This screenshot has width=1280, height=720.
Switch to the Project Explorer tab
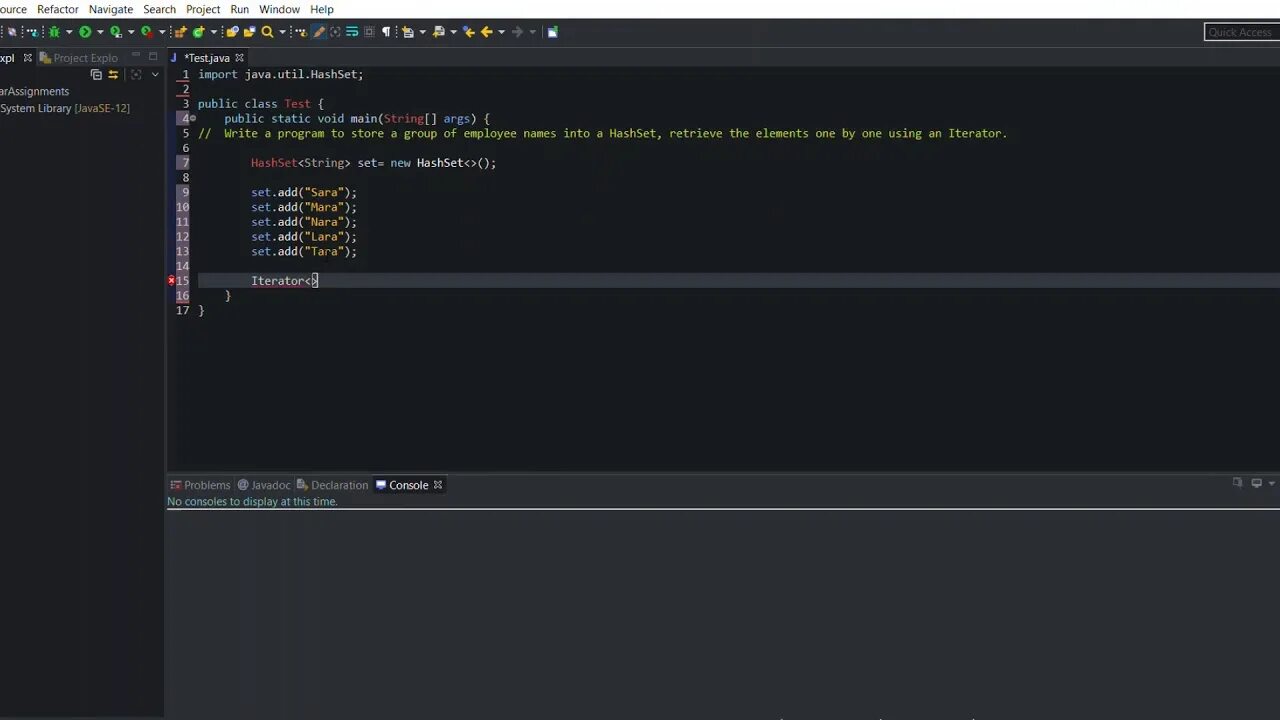pyautogui.click(x=79, y=58)
